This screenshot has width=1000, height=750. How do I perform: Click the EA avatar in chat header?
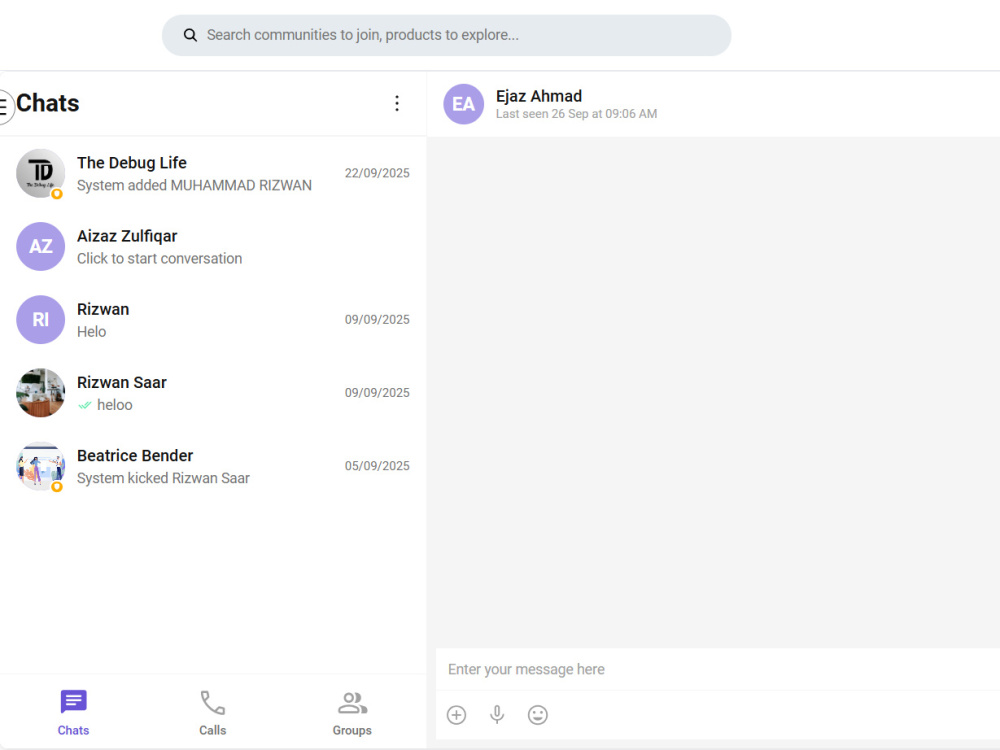coord(464,104)
